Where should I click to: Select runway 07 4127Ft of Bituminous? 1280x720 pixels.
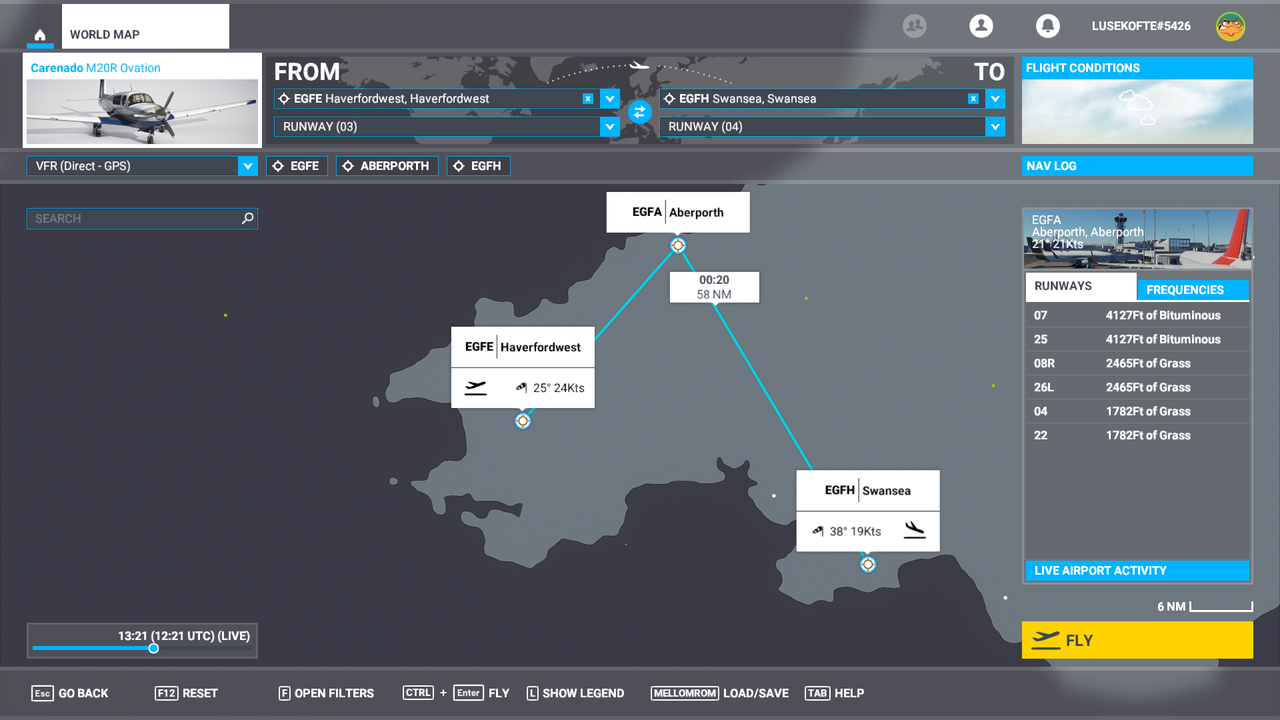point(1137,315)
